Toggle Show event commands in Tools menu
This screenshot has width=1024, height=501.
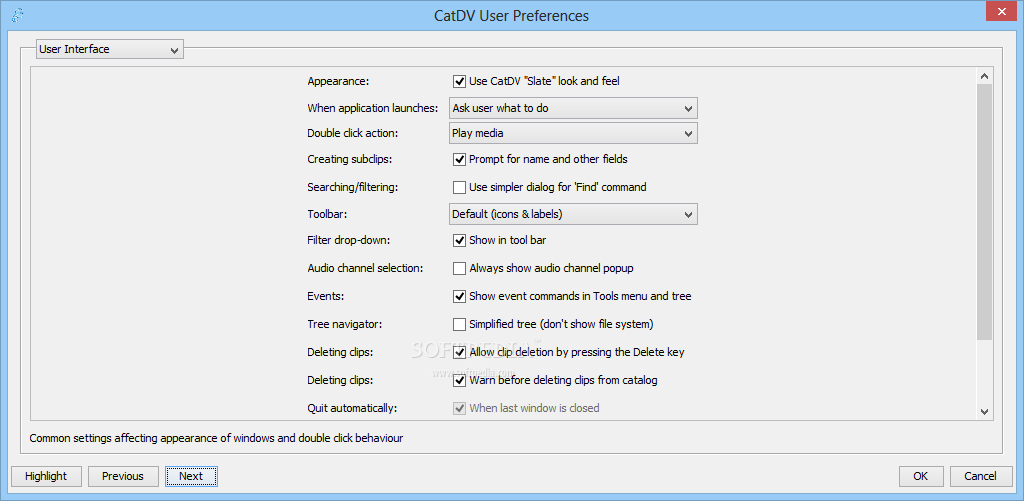[x=458, y=297]
